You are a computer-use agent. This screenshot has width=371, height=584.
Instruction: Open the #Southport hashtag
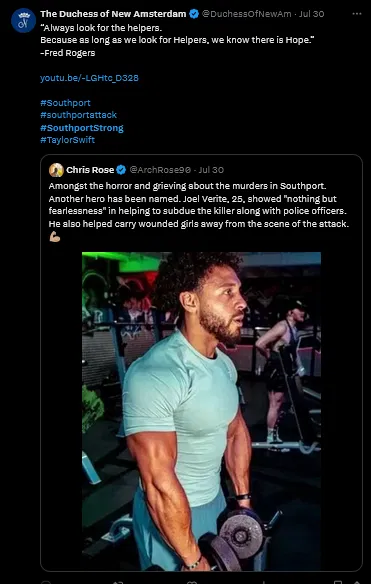tap(65, 103)
